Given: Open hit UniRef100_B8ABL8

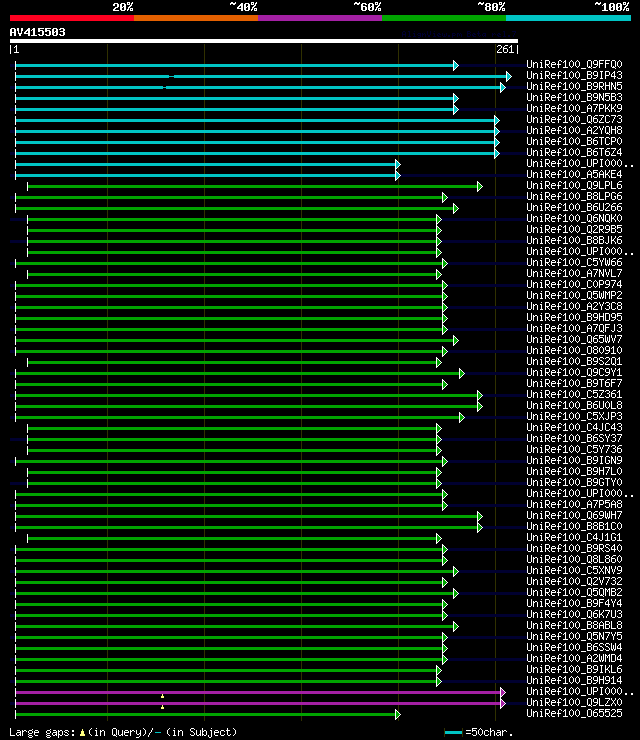Looking at the screenshot, I should tap(574, 625).
